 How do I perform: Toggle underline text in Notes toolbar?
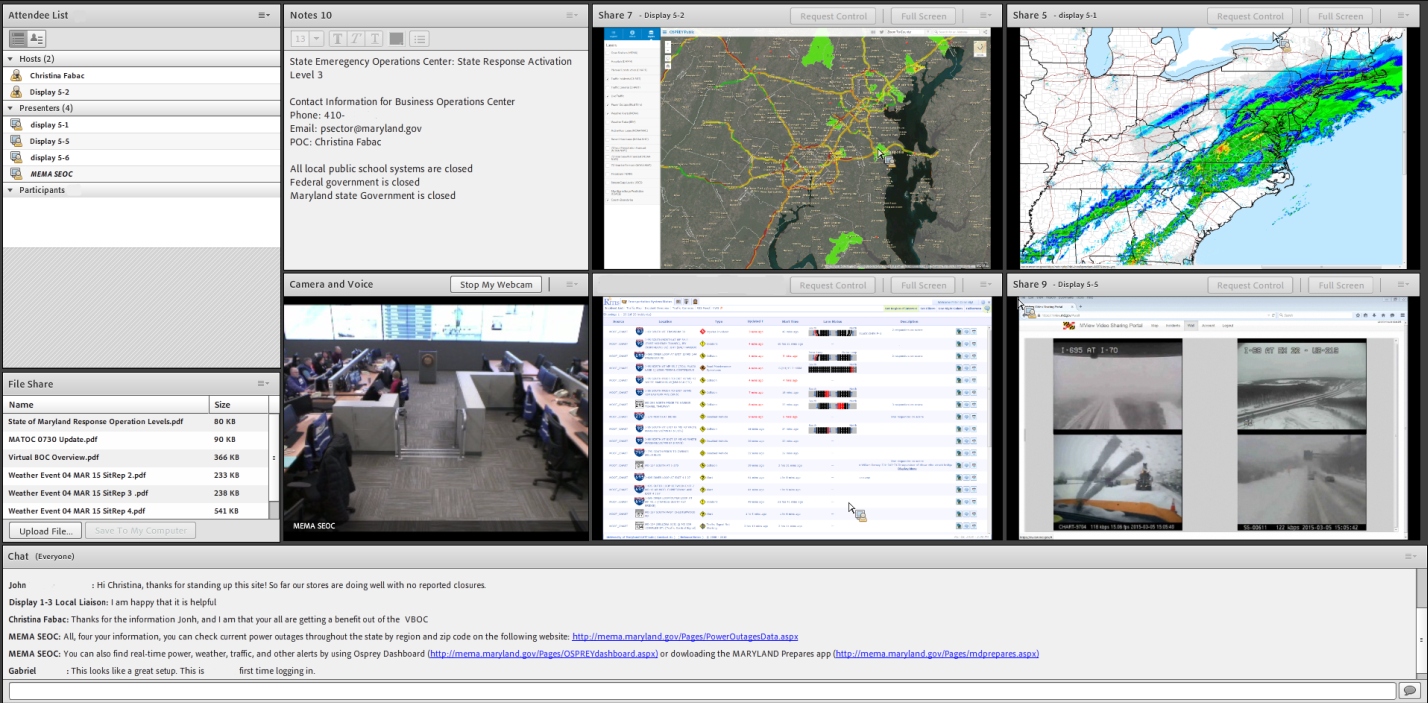point(375,39)
